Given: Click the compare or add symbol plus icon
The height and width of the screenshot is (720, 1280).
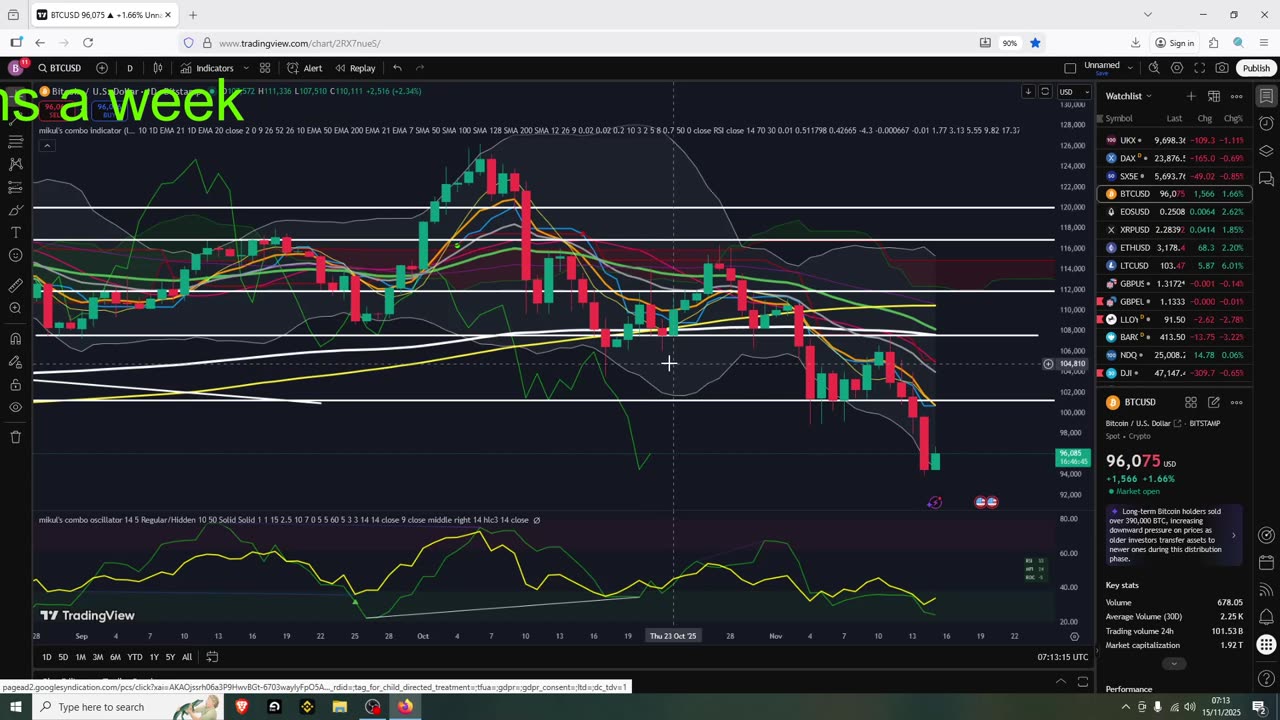Looking at the screenshot, I should point(102,68).
